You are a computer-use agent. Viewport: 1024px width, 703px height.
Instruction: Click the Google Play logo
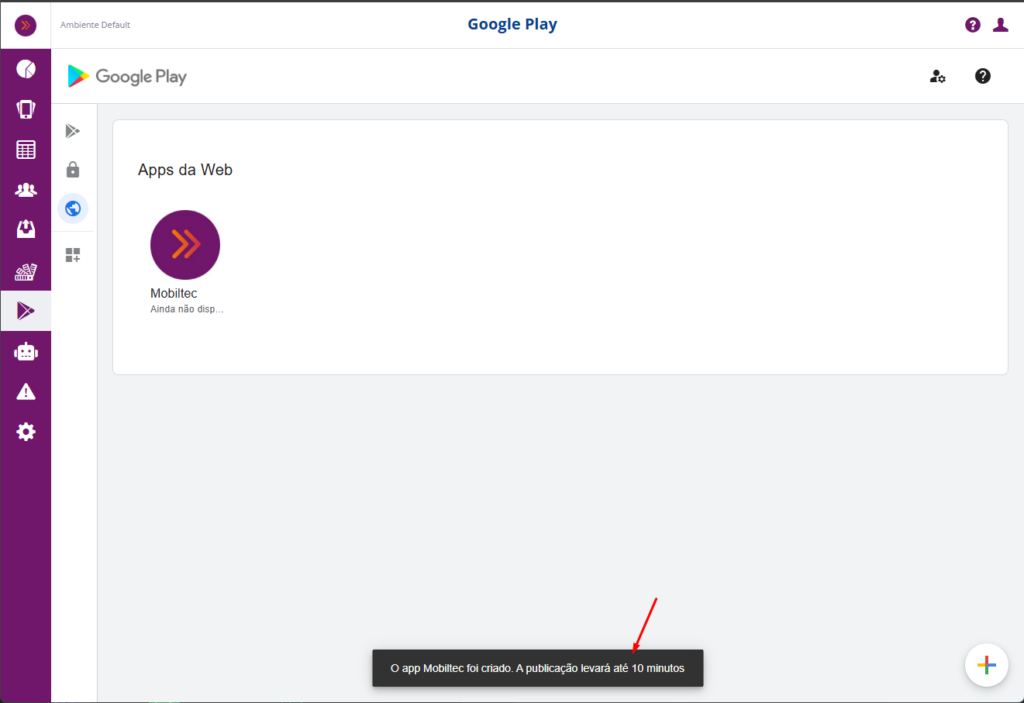point(127,76)
